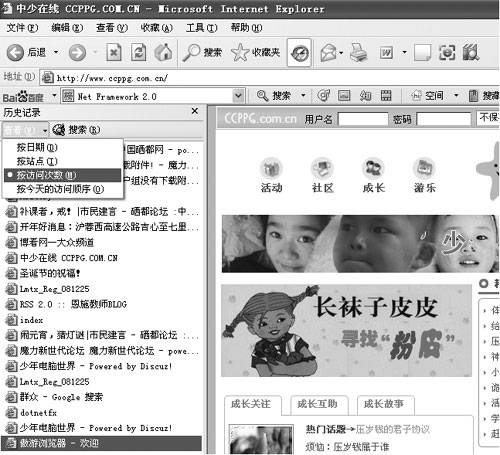Select 按今天的访问顺序 sort option
The width and height of the screenshot is (500, 455).
[62, 189]
